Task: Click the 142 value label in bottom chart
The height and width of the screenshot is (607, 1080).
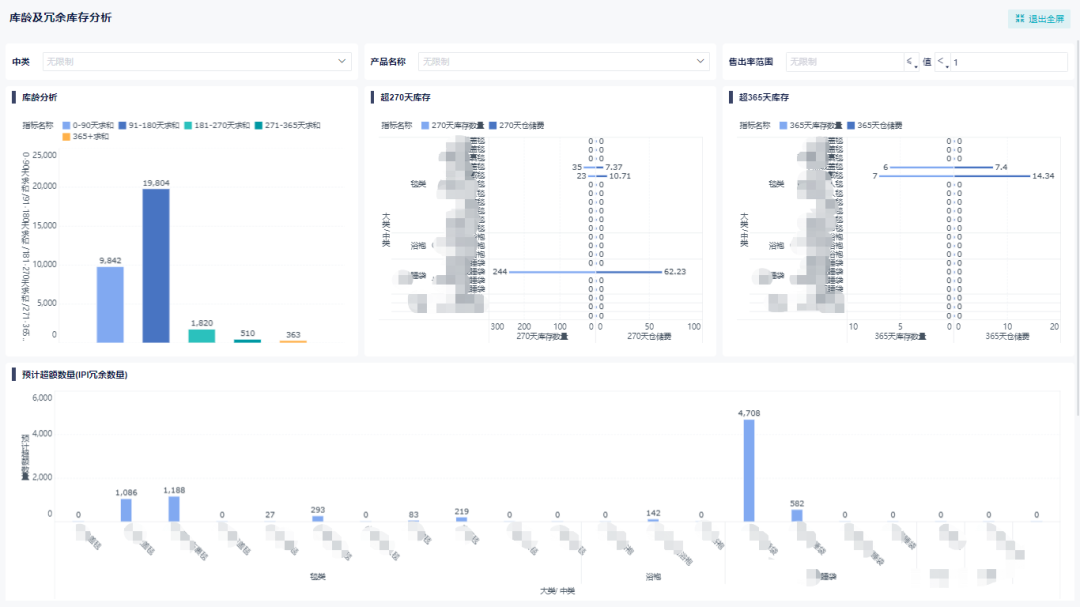Action: (x=653, y=513)
